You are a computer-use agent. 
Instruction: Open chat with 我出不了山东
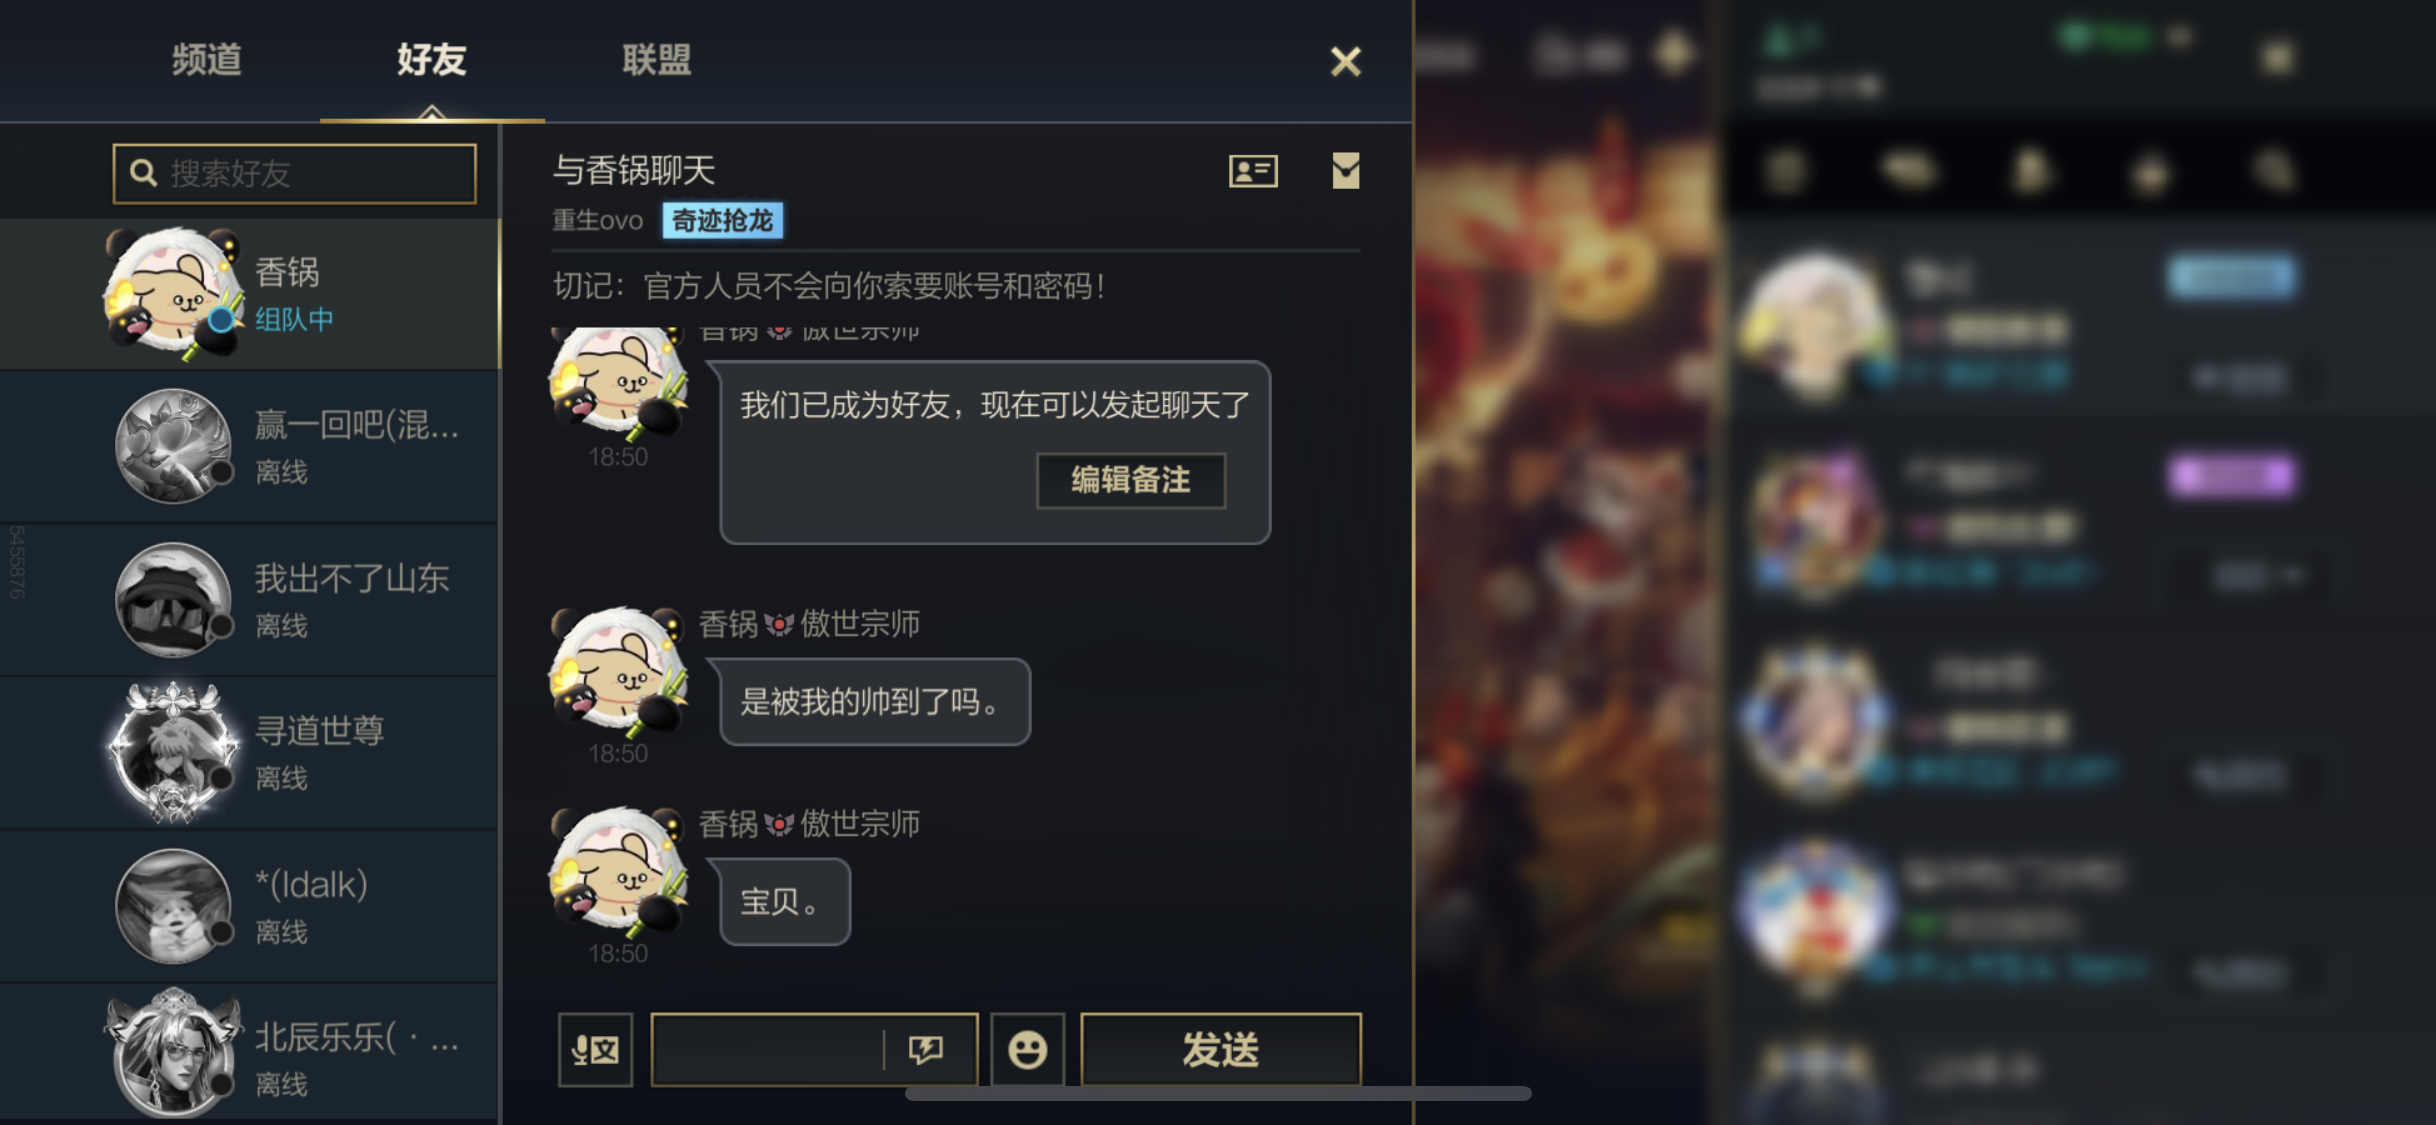coord(250,600)
